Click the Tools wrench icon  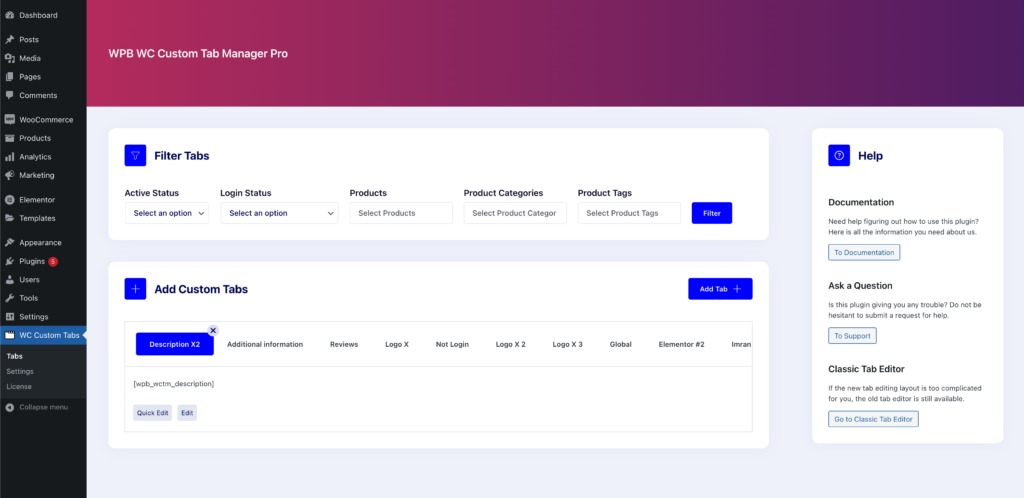tap(9, 298)
